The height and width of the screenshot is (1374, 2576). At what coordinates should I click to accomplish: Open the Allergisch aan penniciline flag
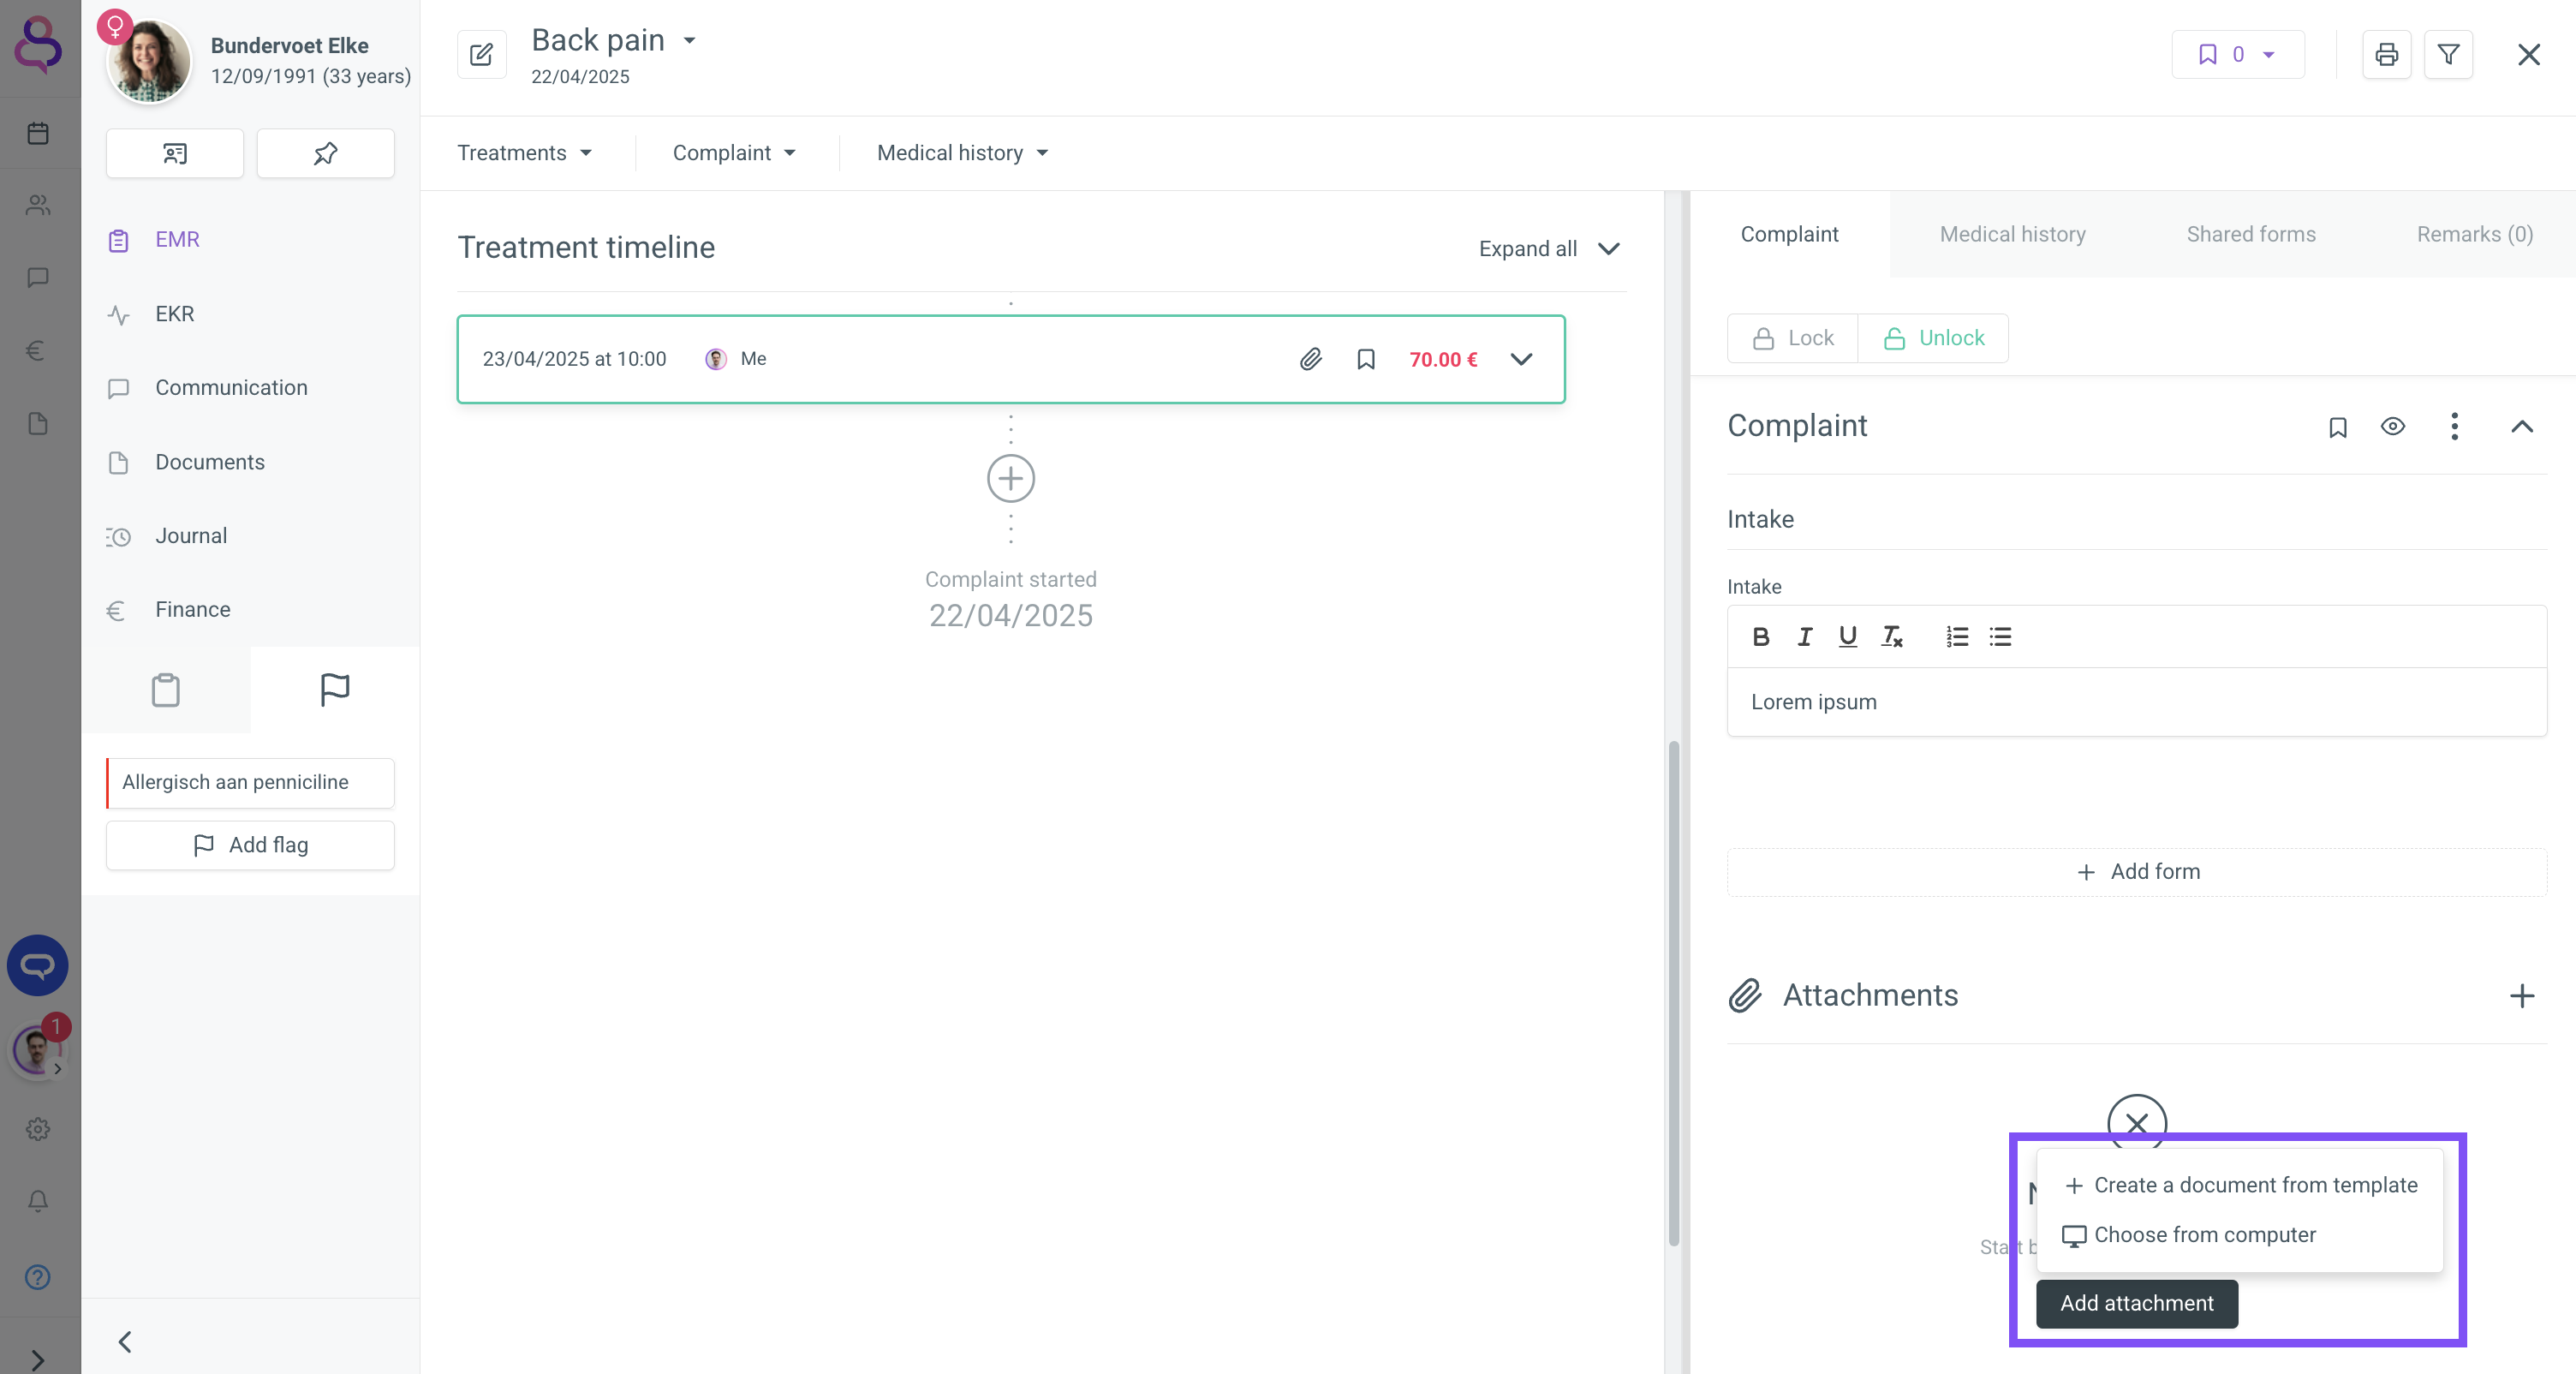pyautogui.click(x=250, y=782)
